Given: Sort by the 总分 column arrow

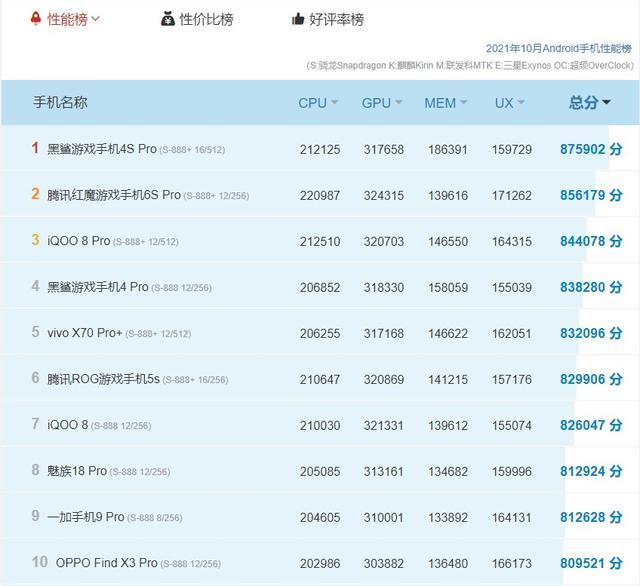Looking at the screenshot, I should point(607,102).
